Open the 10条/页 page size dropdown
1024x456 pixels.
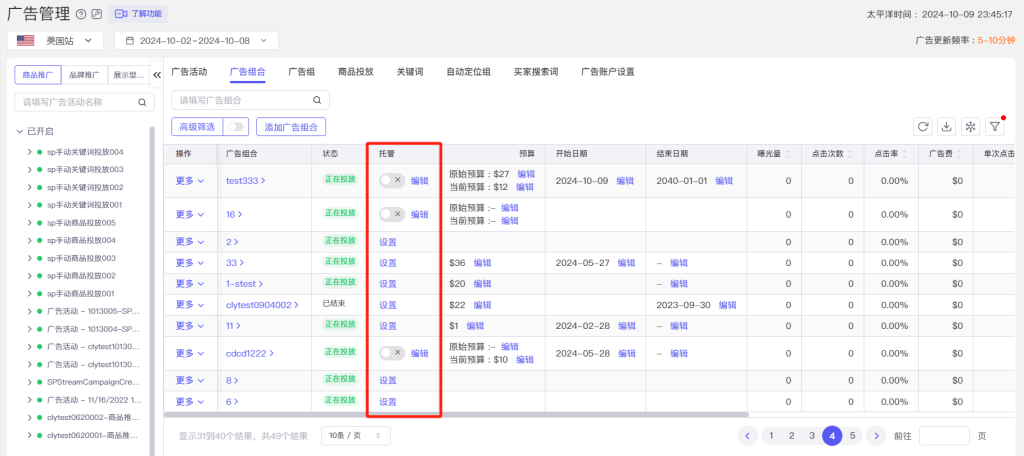click(356, 436)
